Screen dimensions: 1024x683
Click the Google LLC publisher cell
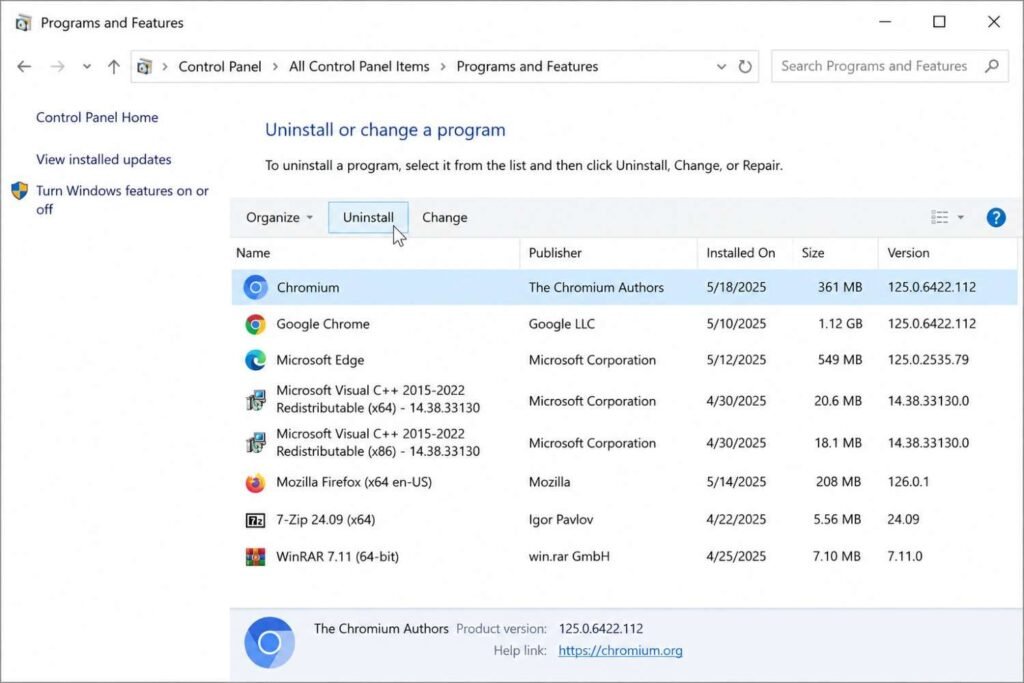click(x=562, y=324)
